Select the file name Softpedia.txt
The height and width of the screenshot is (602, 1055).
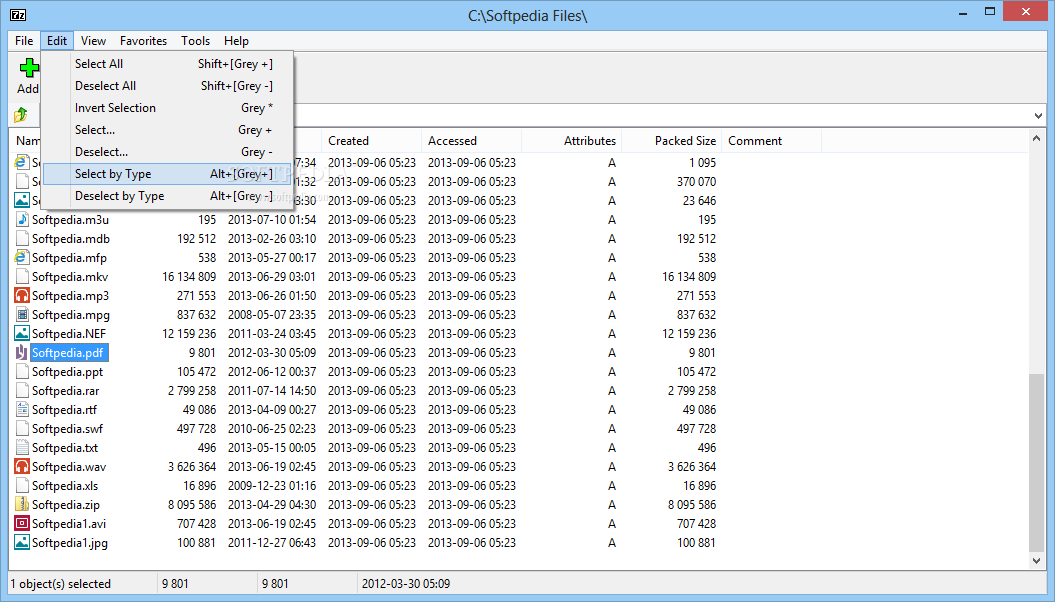65,447
